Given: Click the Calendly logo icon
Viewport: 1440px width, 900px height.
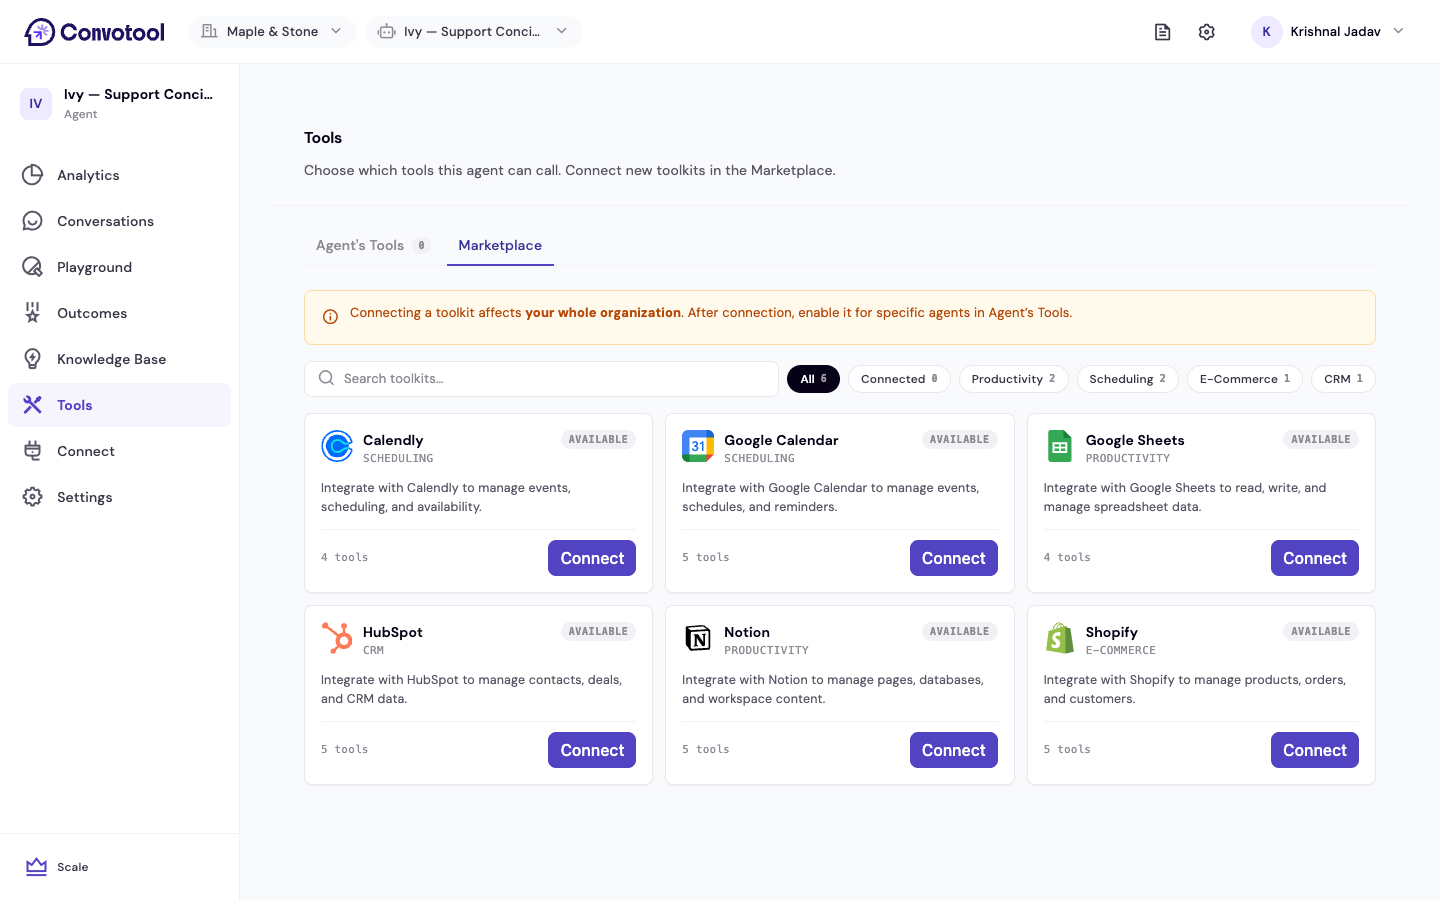Looking at the screenshot, I should point(337,446).
